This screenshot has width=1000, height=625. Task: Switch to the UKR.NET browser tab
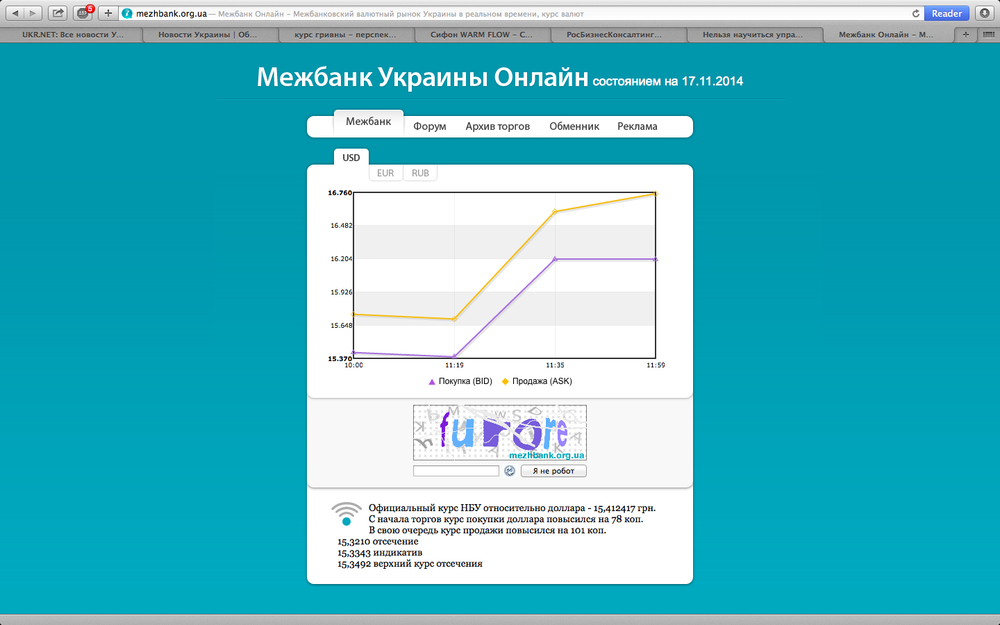pyautogui.click(x=73, y=34)
